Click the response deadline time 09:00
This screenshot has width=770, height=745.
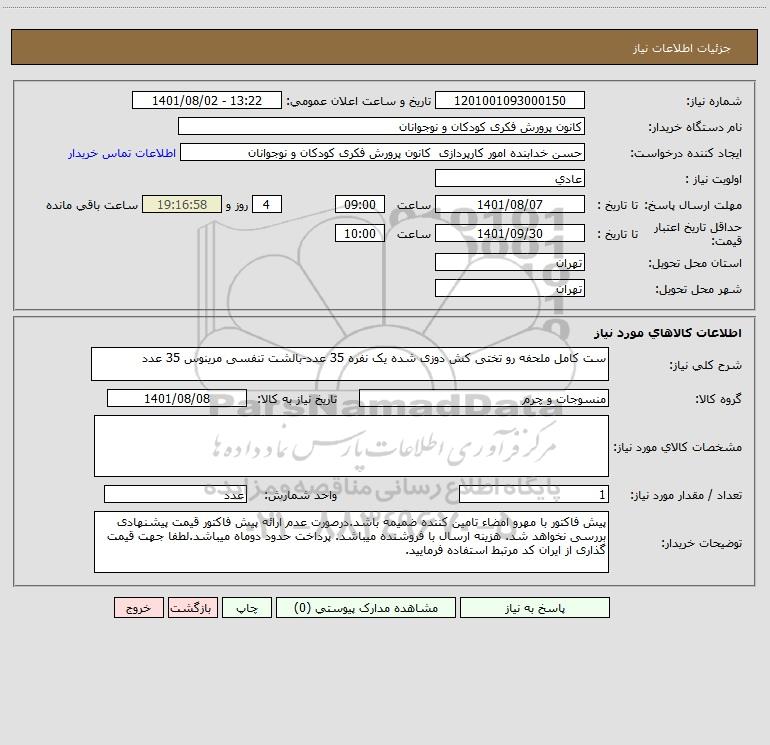(x=359, y=204)
